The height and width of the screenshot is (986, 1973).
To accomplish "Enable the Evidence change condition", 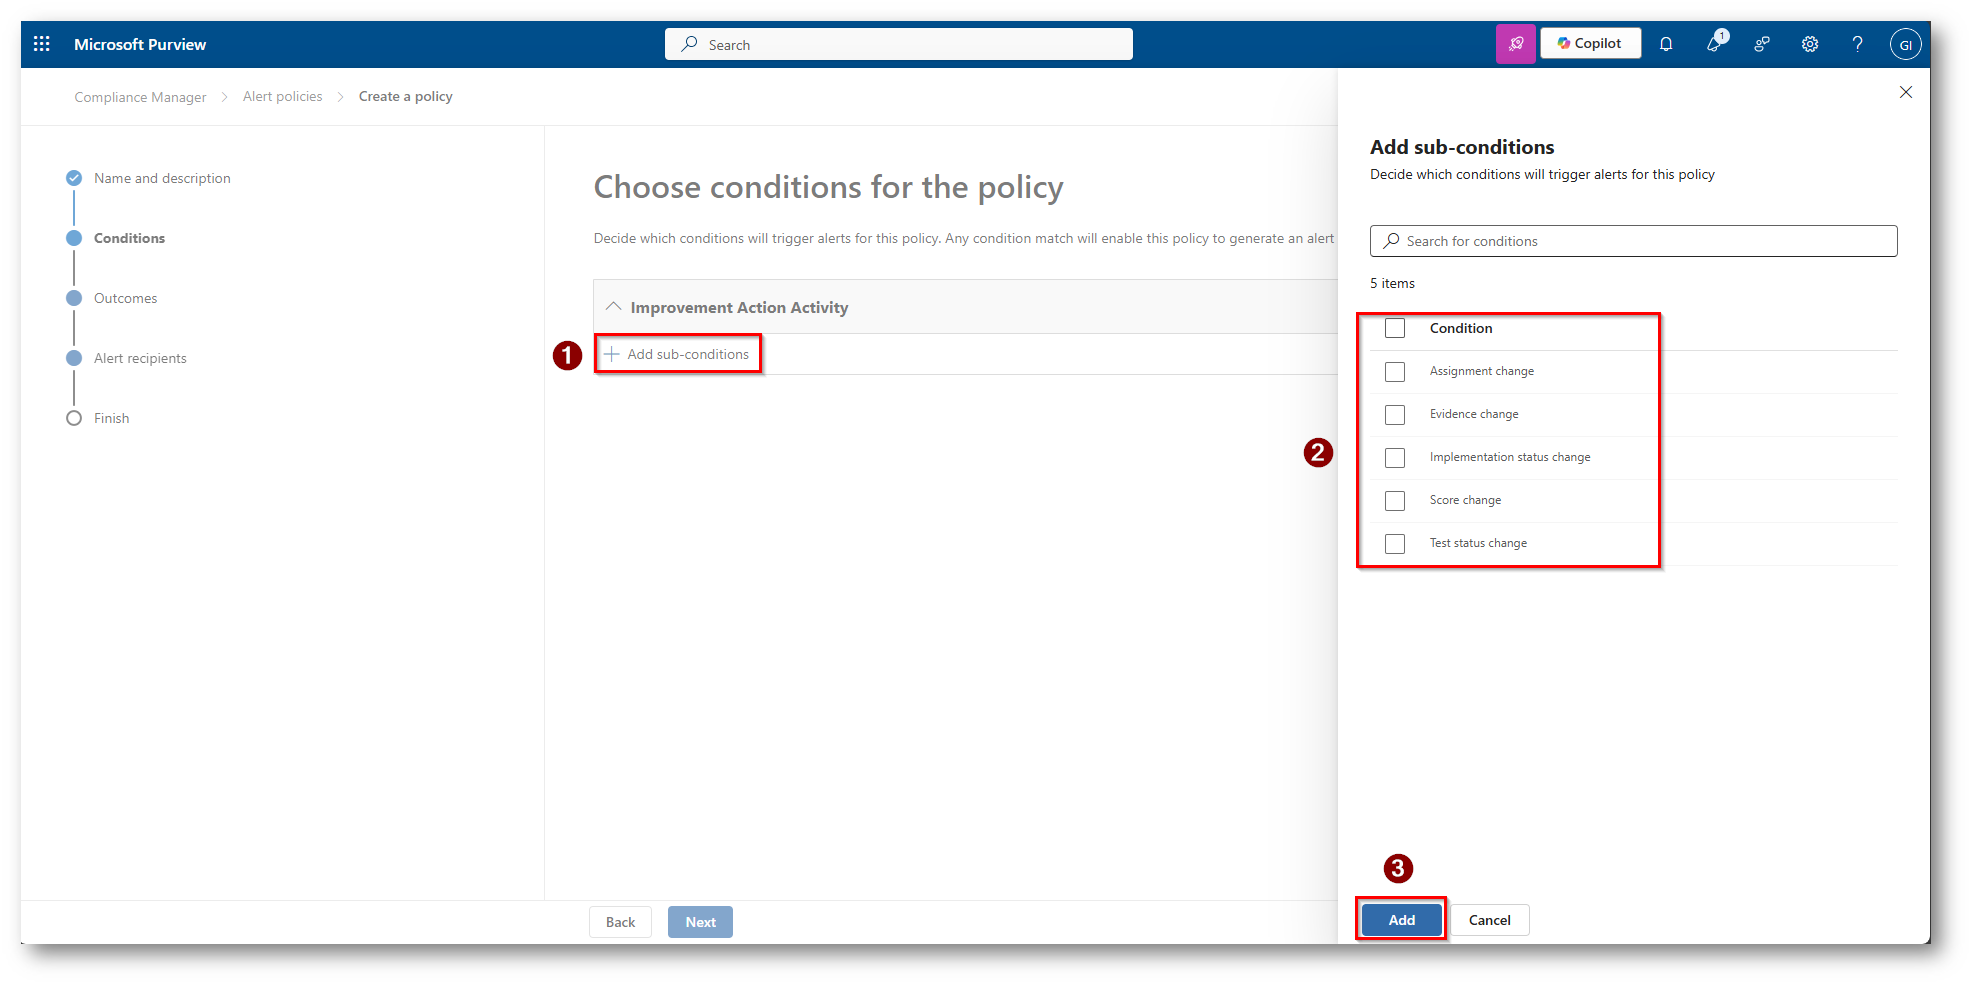I will (1395, 415).
